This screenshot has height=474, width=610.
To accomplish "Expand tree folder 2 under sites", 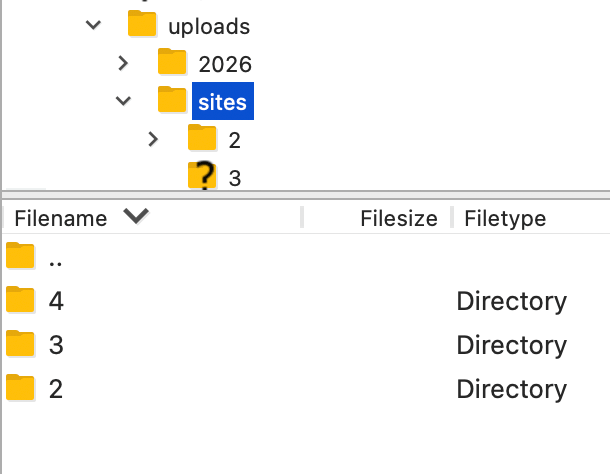I will (153, 138).
